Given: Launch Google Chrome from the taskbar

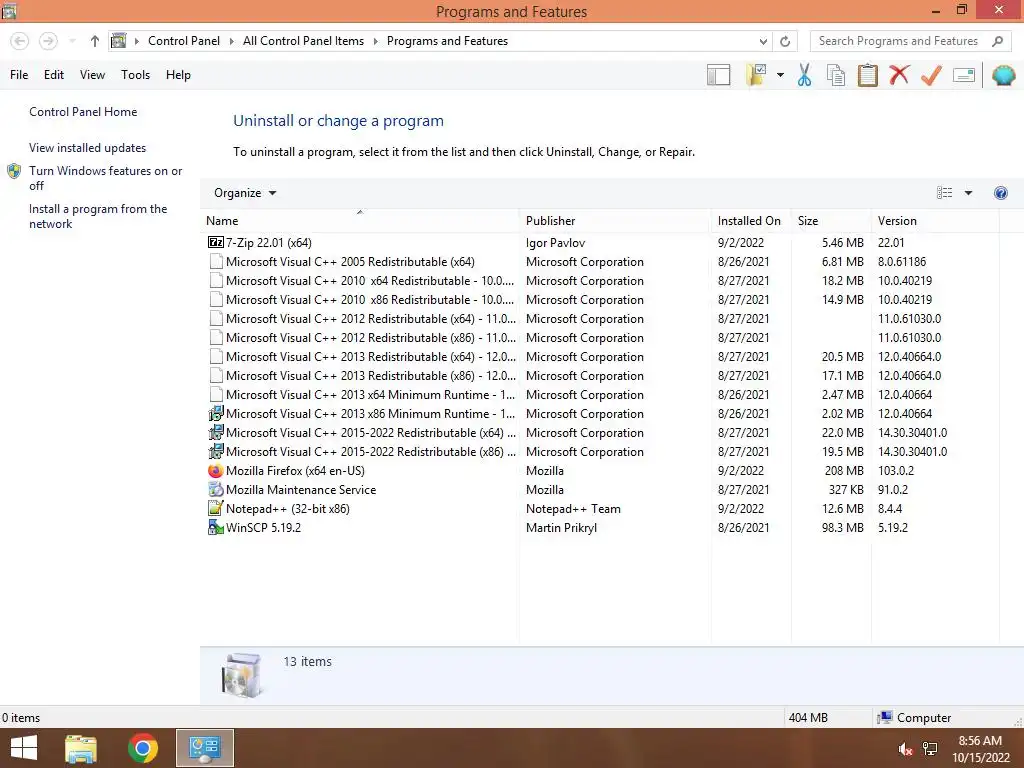Looking at the screenshot, I should click(142, 748).
